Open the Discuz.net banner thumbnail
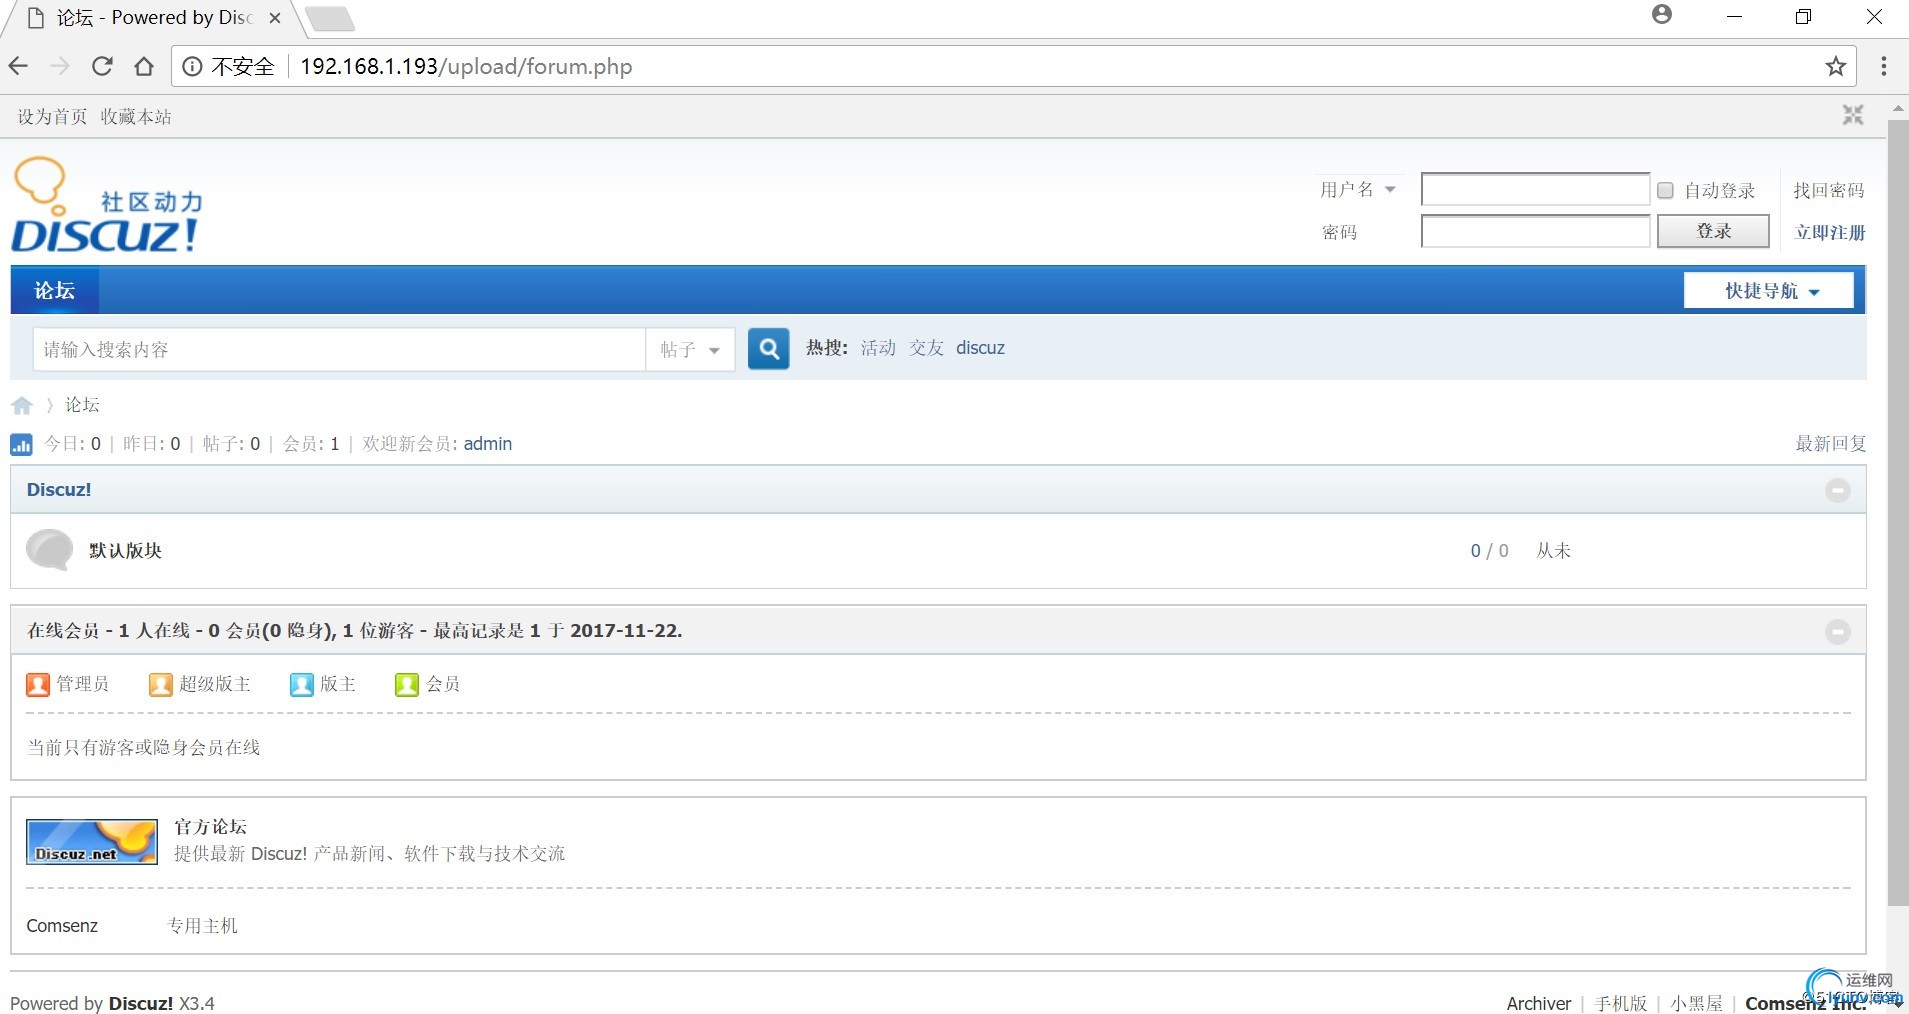 coord(92,842)
